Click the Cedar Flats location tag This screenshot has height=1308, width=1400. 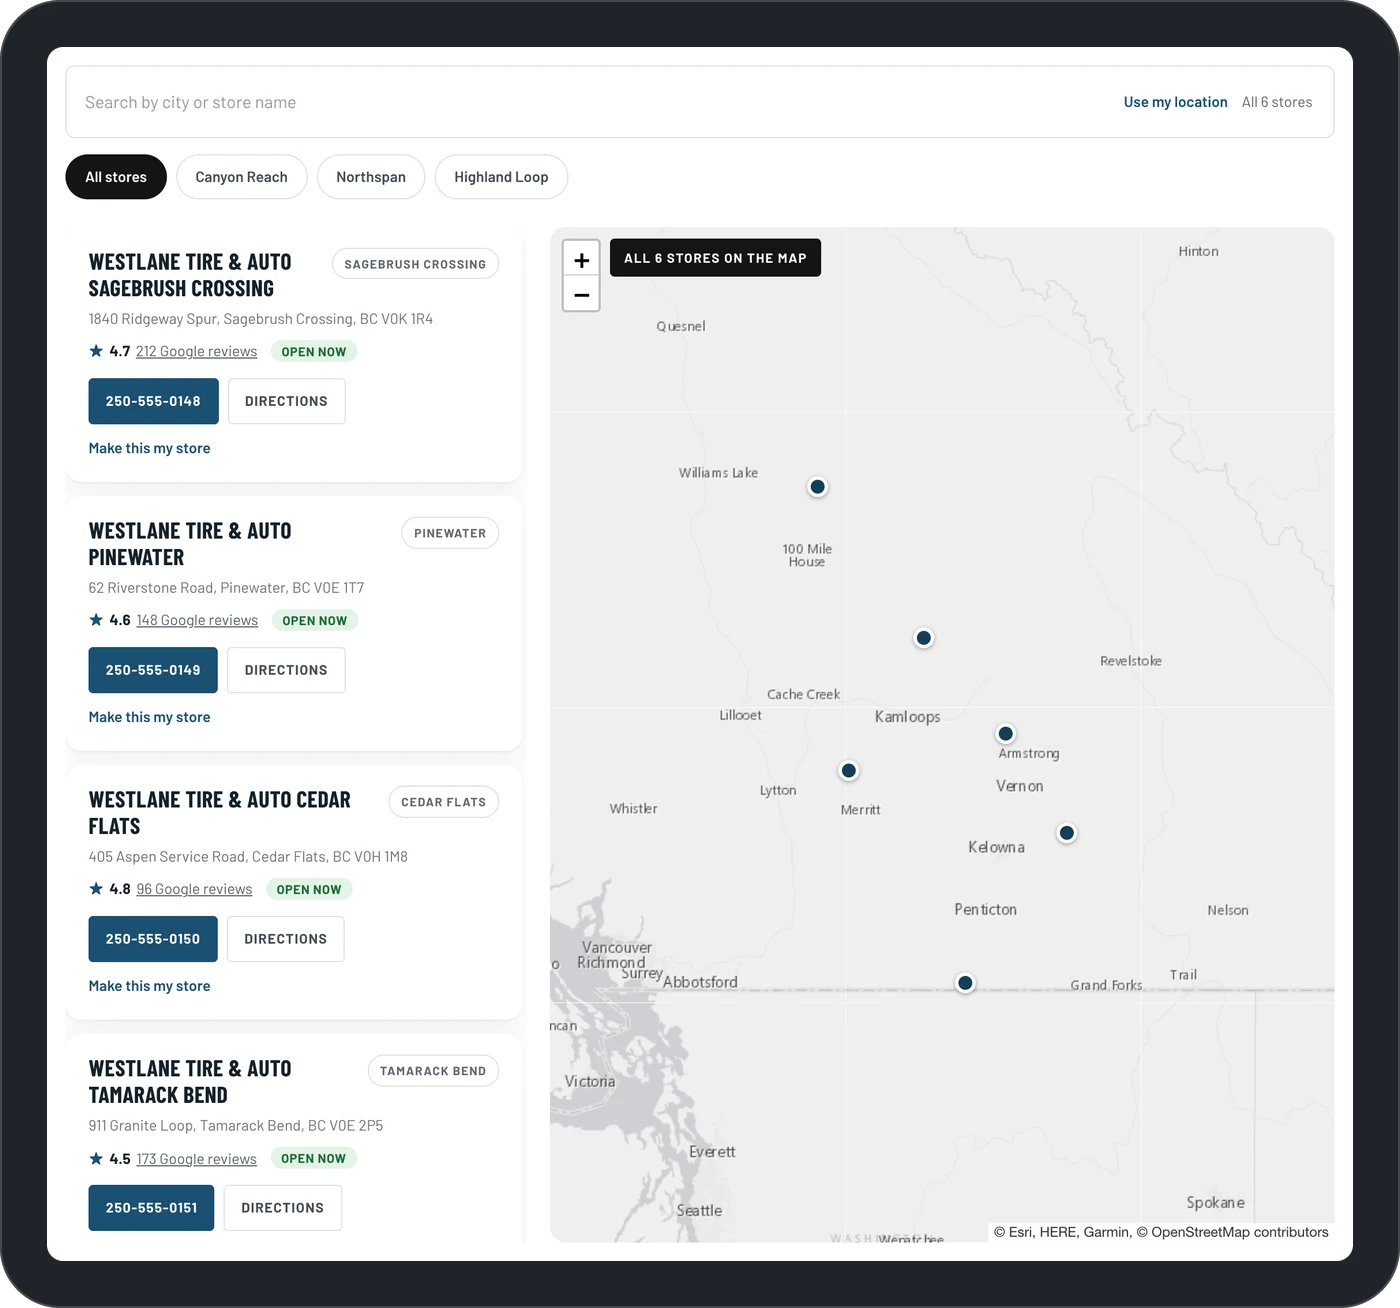443,802
